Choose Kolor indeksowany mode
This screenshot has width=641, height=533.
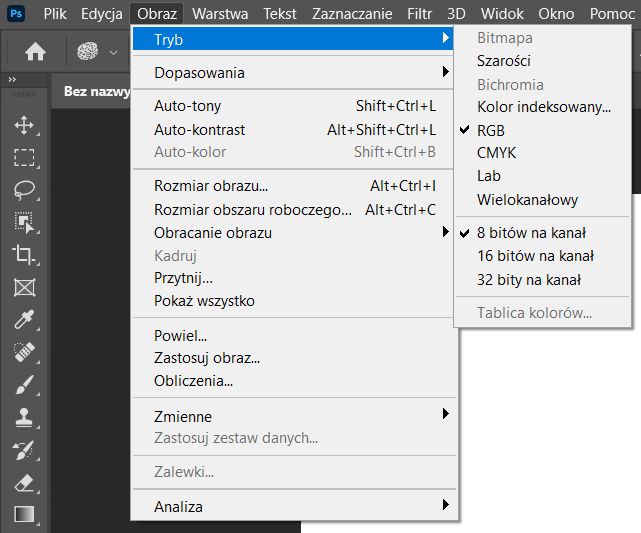tap(543, 107)
